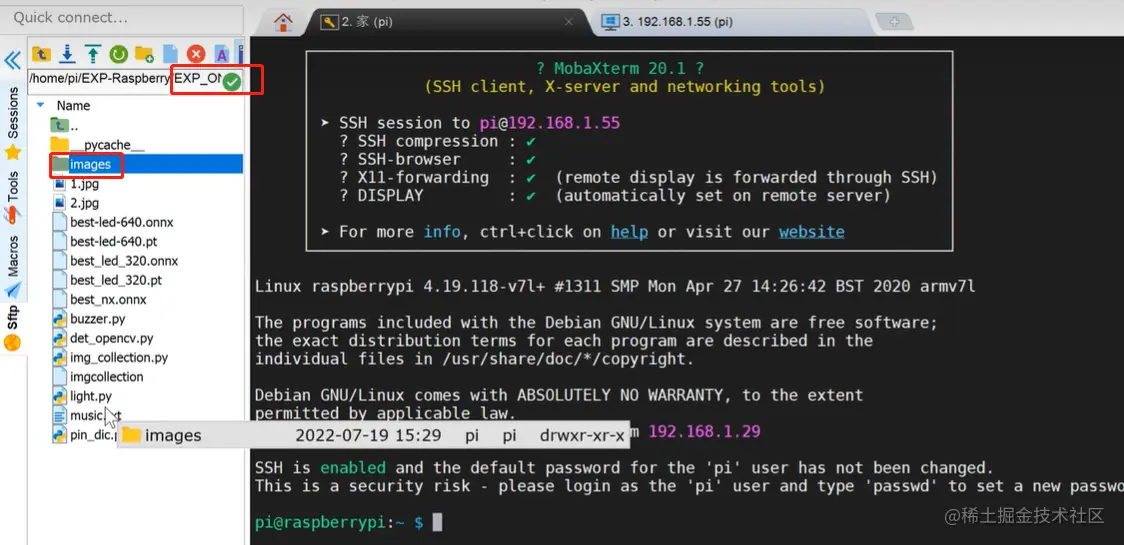Click the 1.jpg image file icon
This screenshot has height=545, width=1124.
point(60,184)
